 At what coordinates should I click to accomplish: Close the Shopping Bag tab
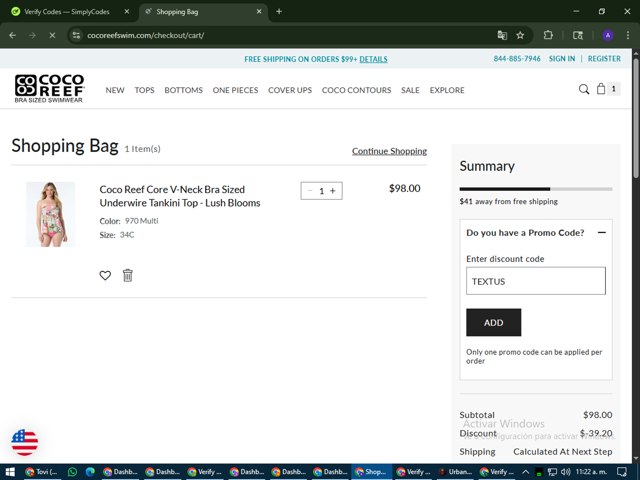click(x=259, y=11)
